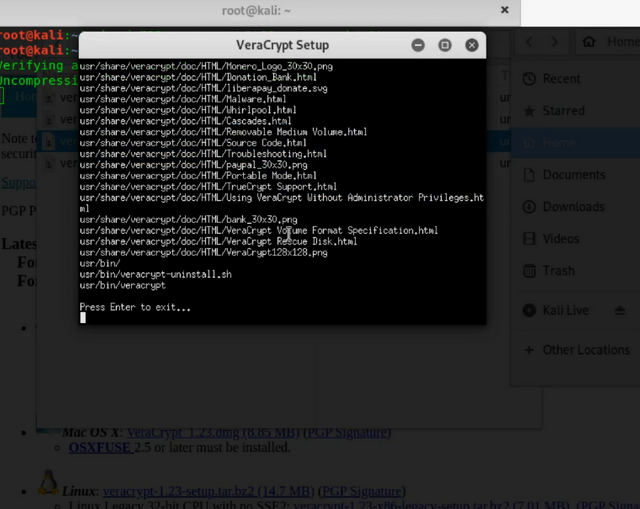Click the root@kali terminal title bar

tap(256, 11)
